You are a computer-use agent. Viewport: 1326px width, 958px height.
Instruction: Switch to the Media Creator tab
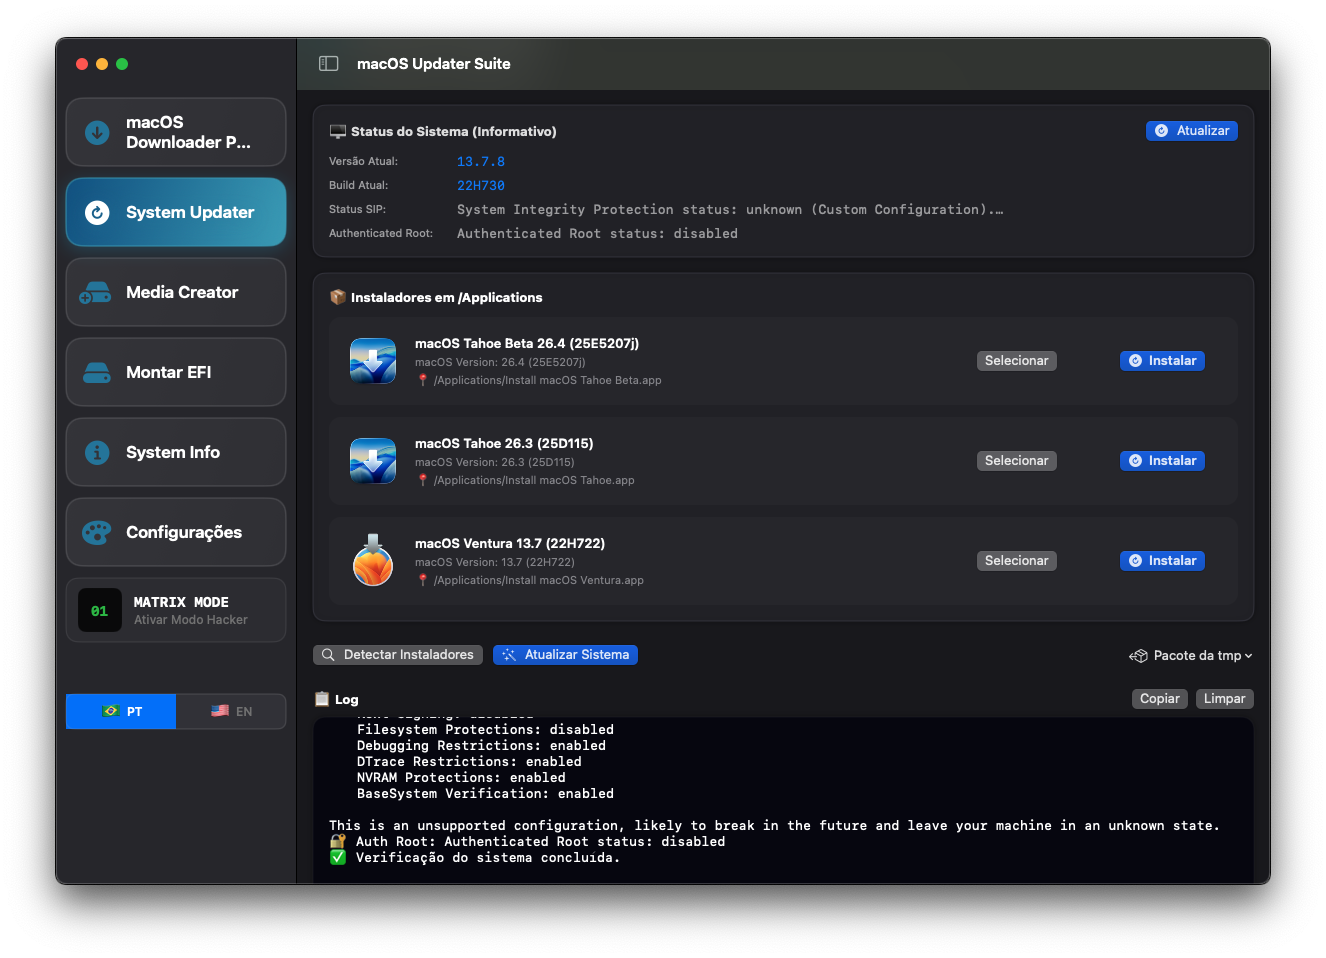point(175,292)
